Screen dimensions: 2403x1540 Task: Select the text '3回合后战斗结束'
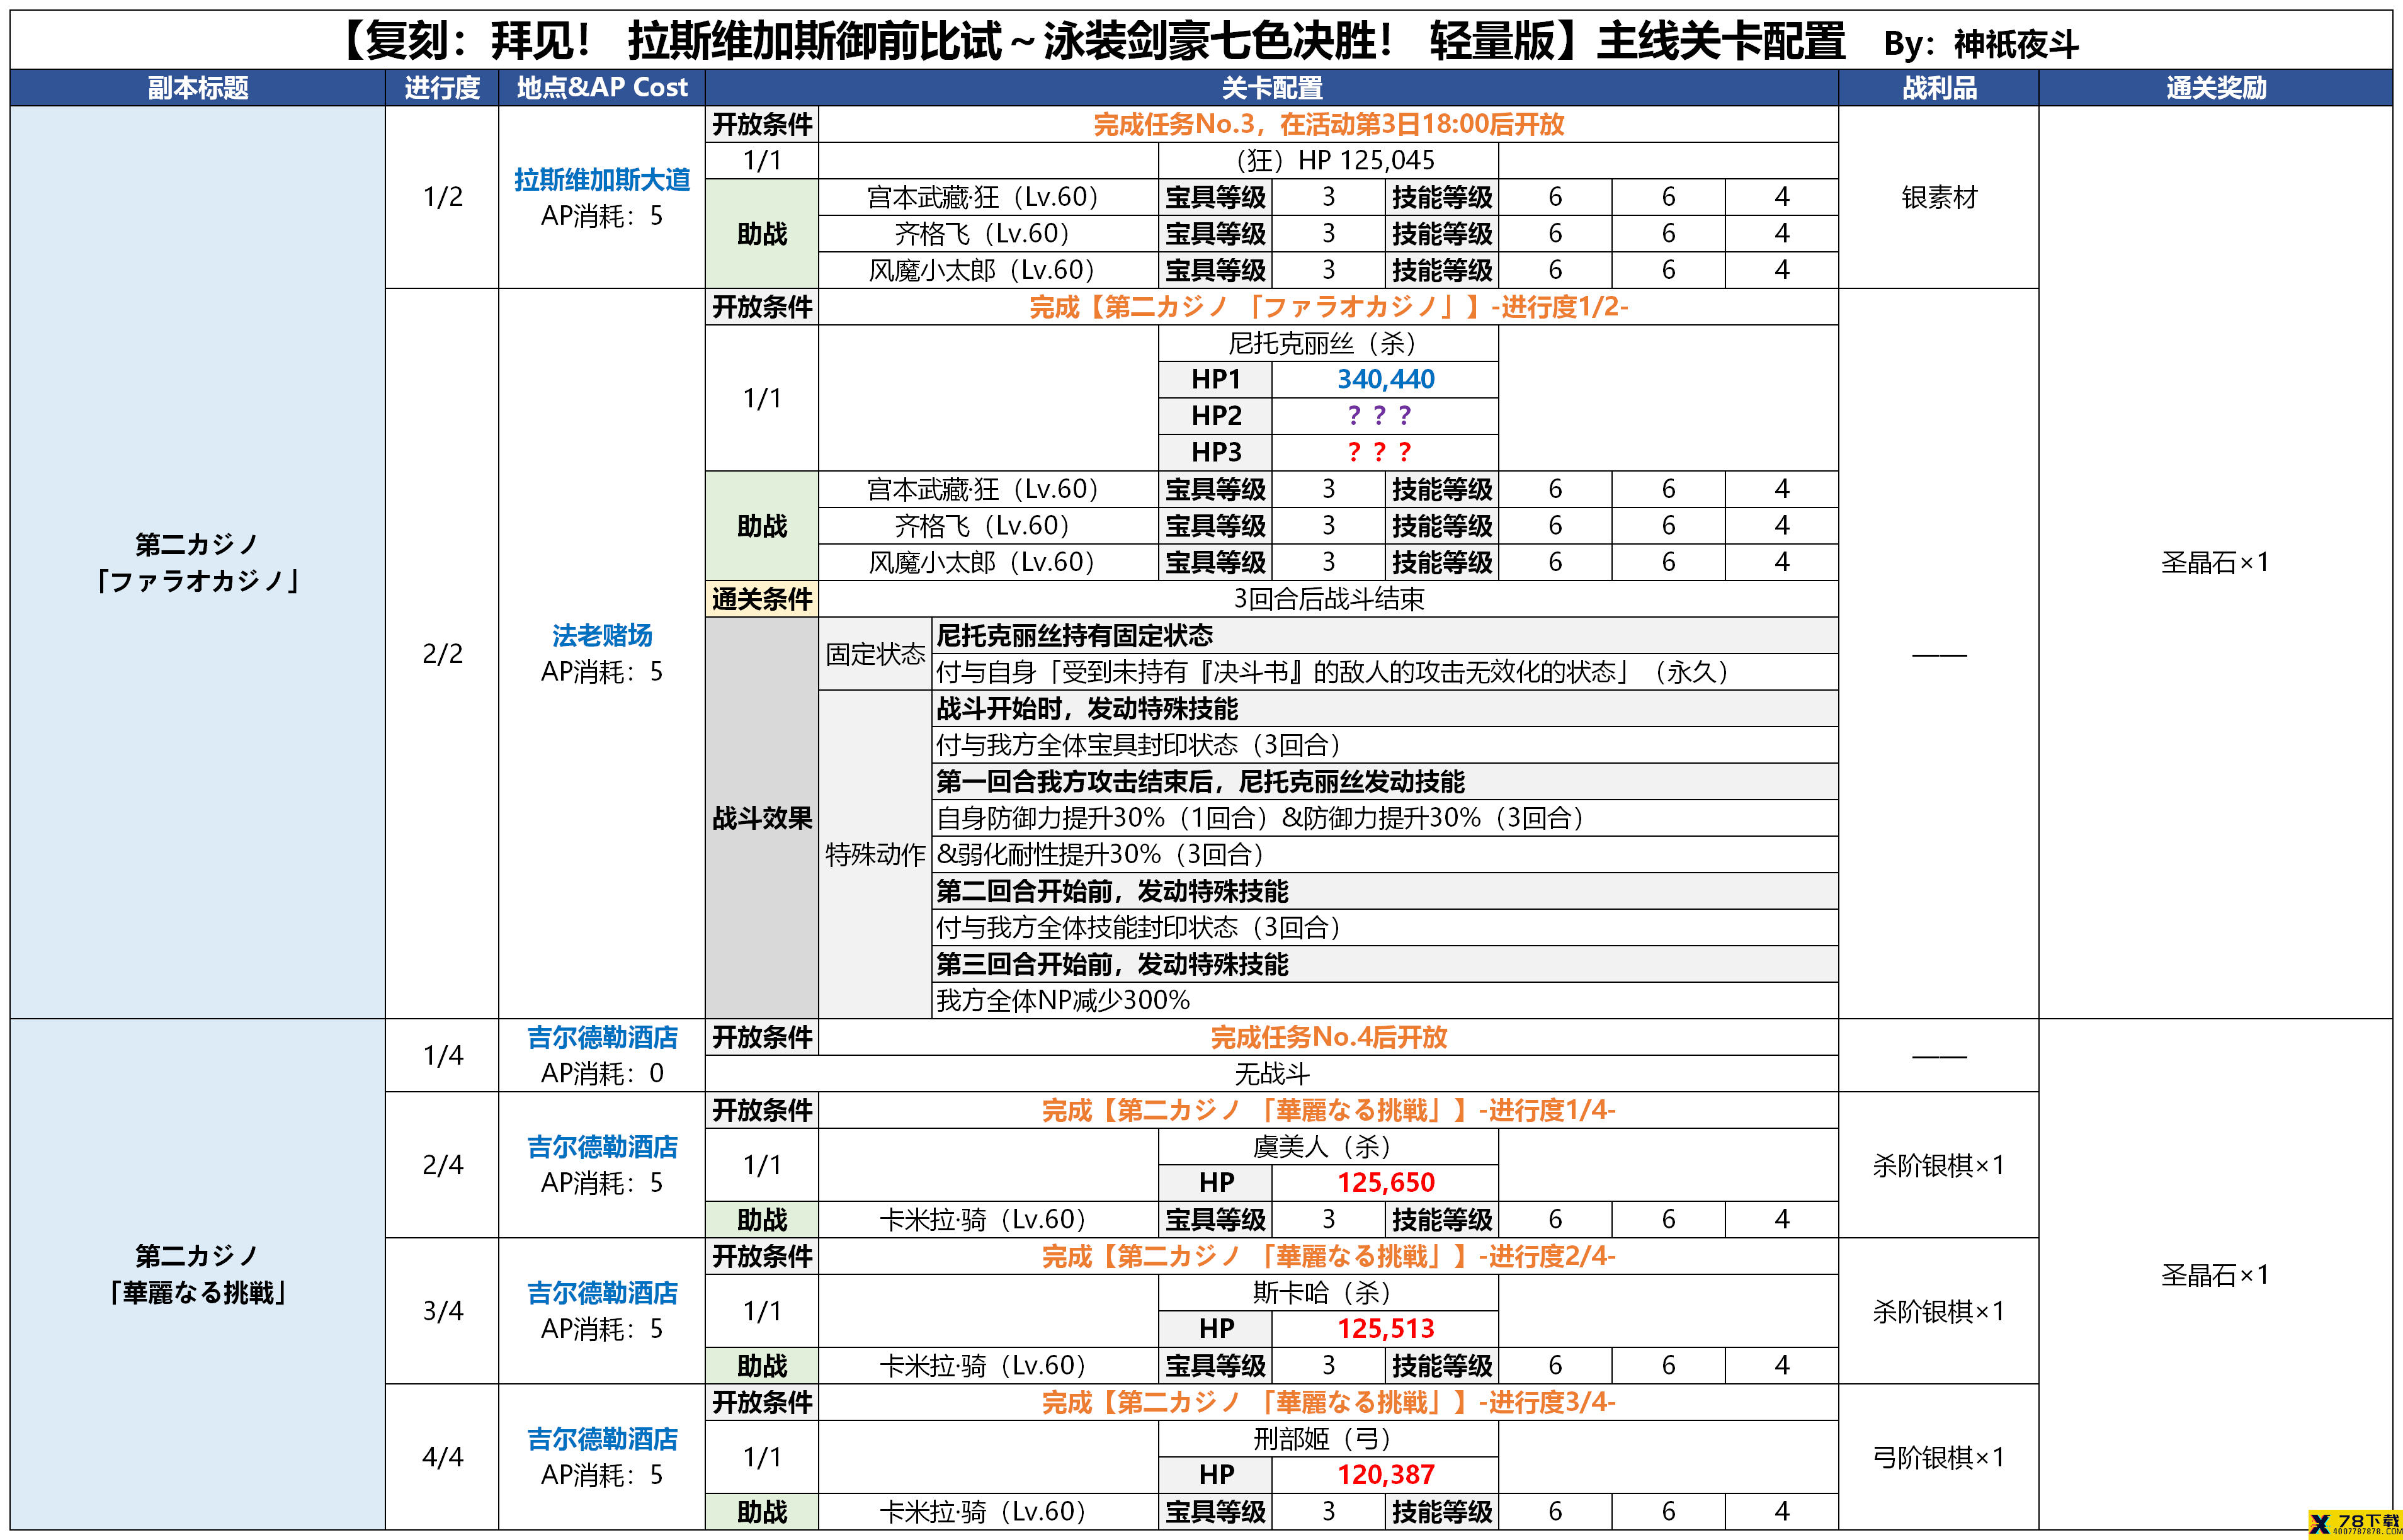click(1328, 599)
